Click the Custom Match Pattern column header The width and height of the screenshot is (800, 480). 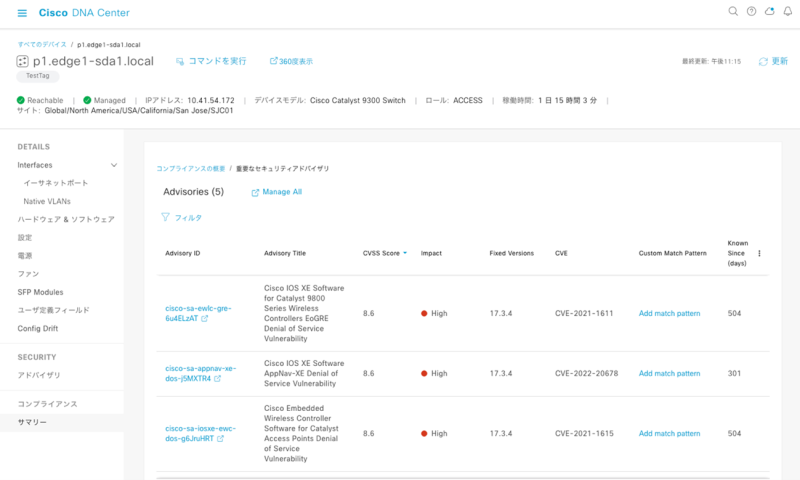672,253
